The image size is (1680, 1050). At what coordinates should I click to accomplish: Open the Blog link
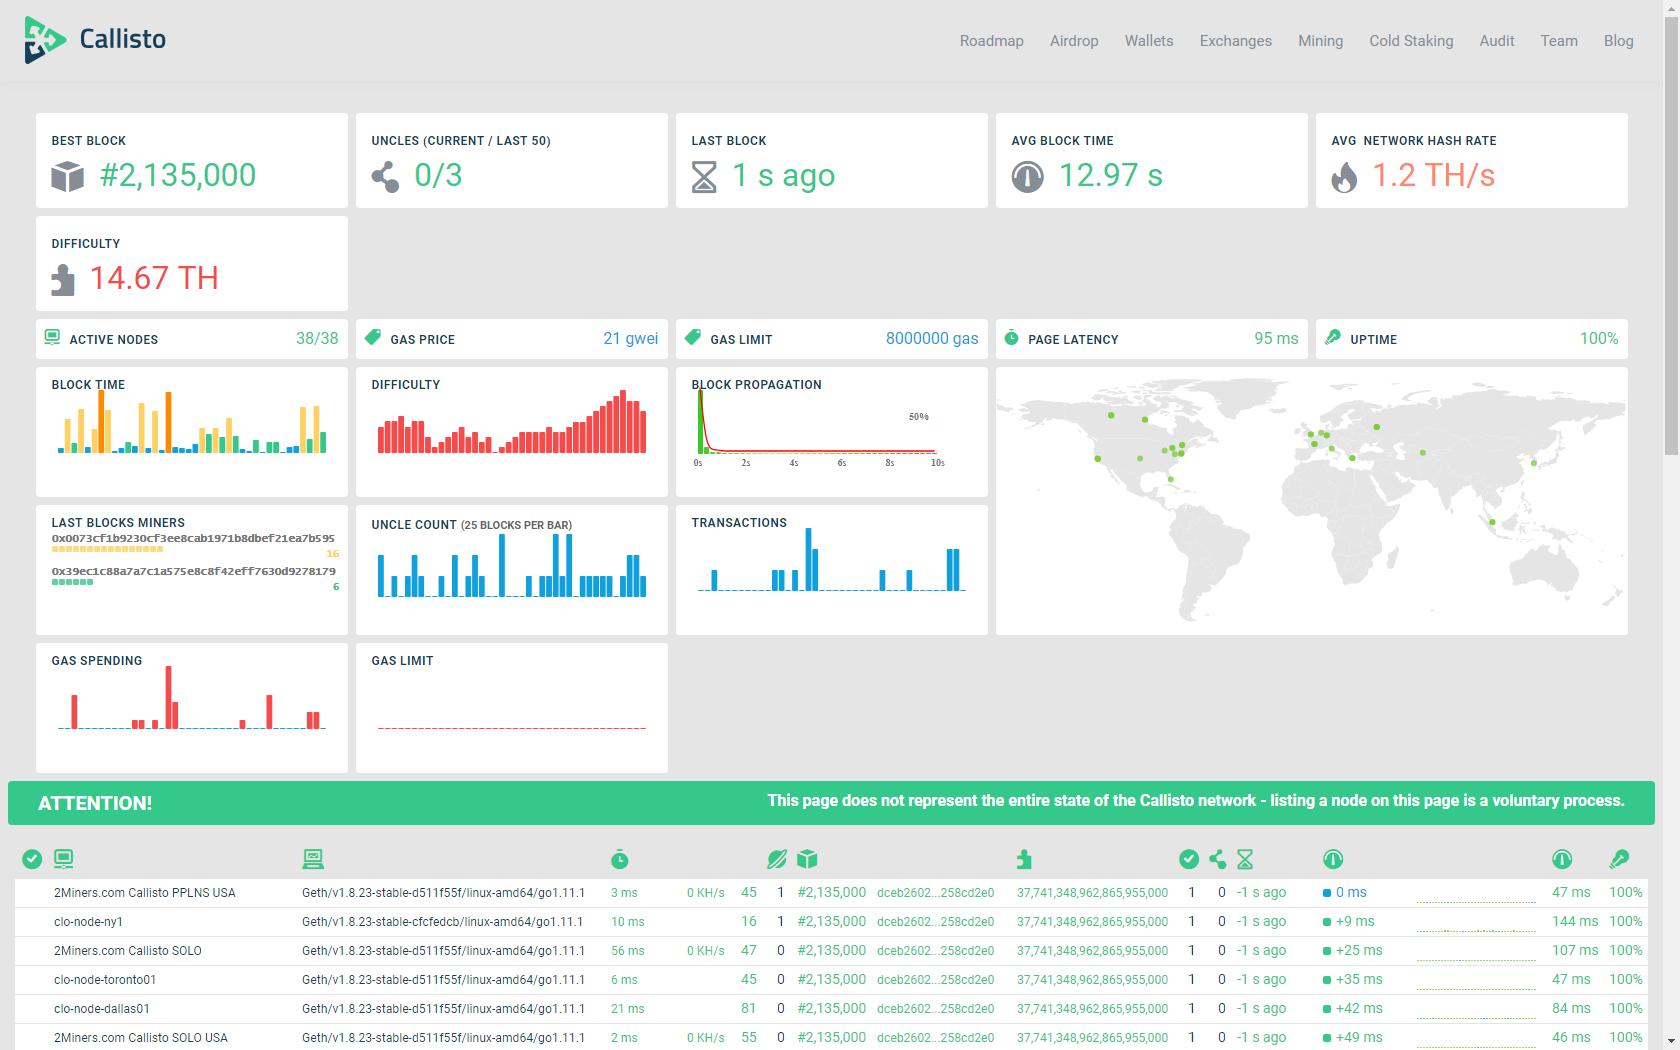tap(1618, 41)
